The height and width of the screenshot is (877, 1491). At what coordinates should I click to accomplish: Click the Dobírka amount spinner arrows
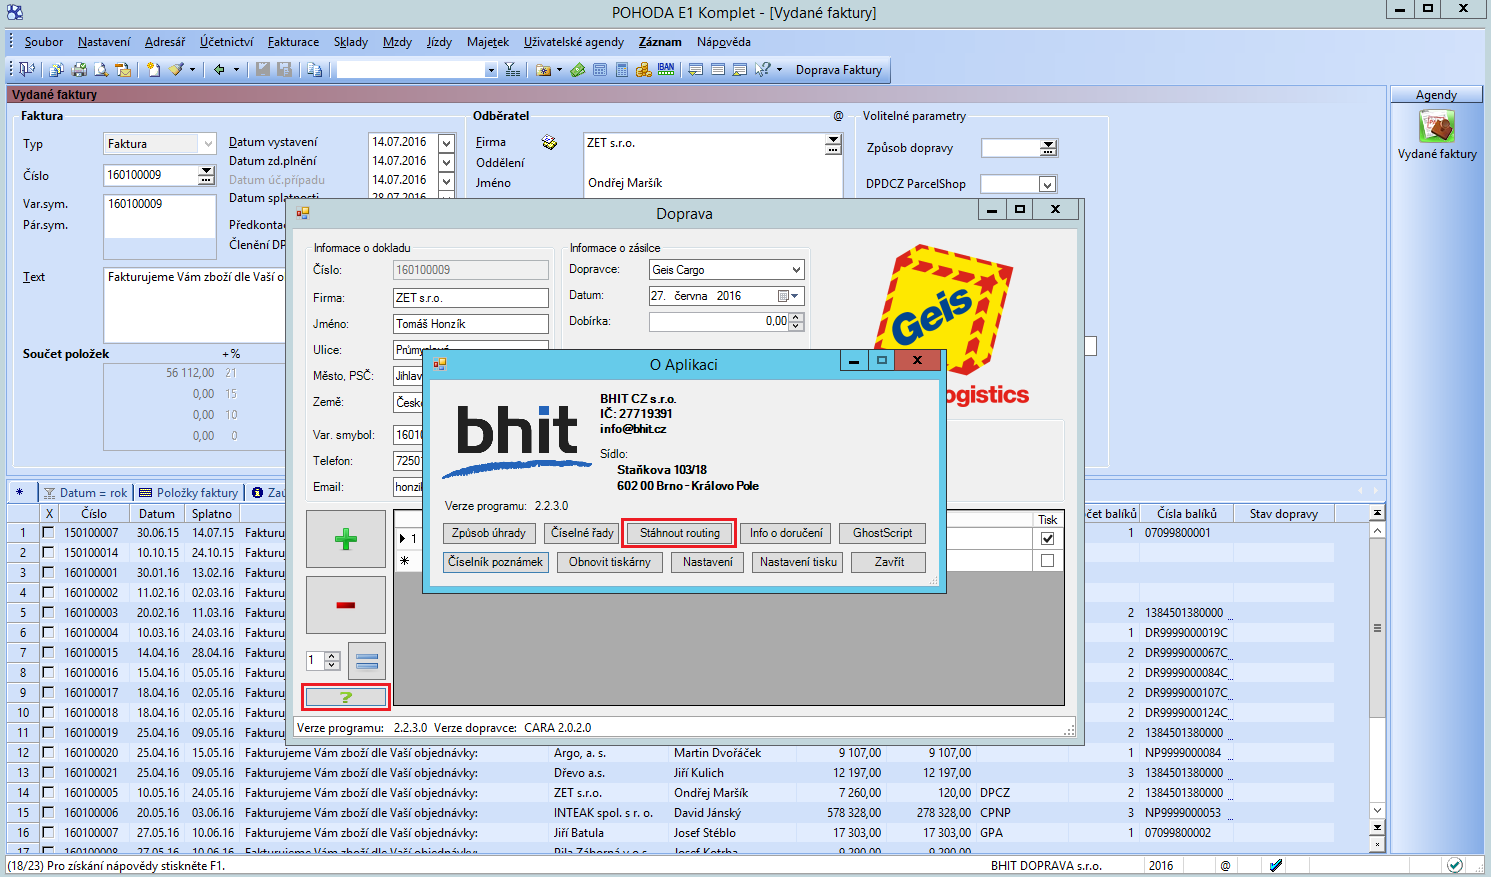pyautogui.click(x=796, y=321)
